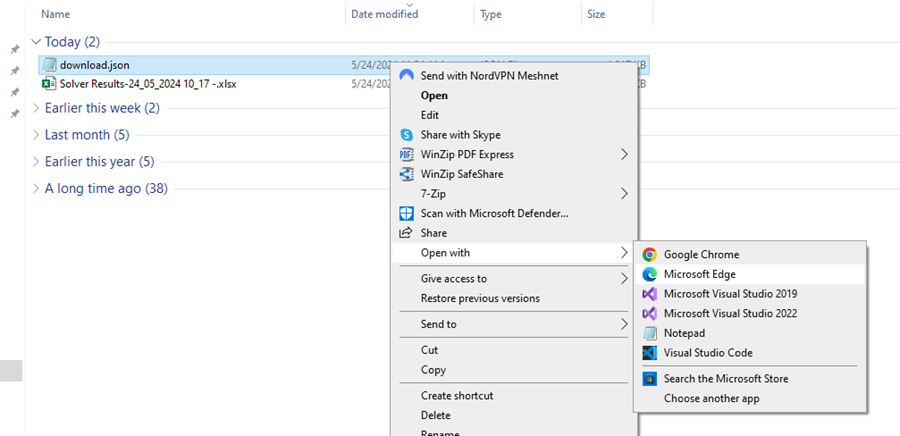Click the Visual Studio Code icon

(650, 353)
